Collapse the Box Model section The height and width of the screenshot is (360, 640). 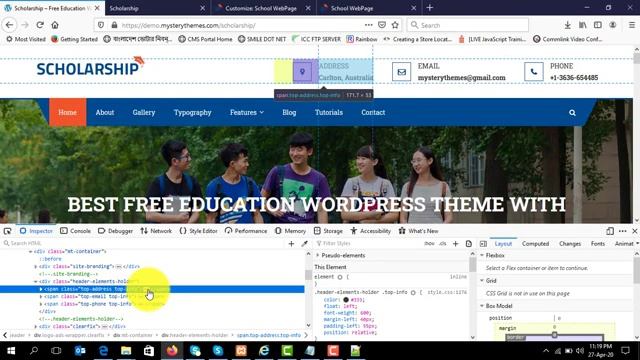click(482, 306)
